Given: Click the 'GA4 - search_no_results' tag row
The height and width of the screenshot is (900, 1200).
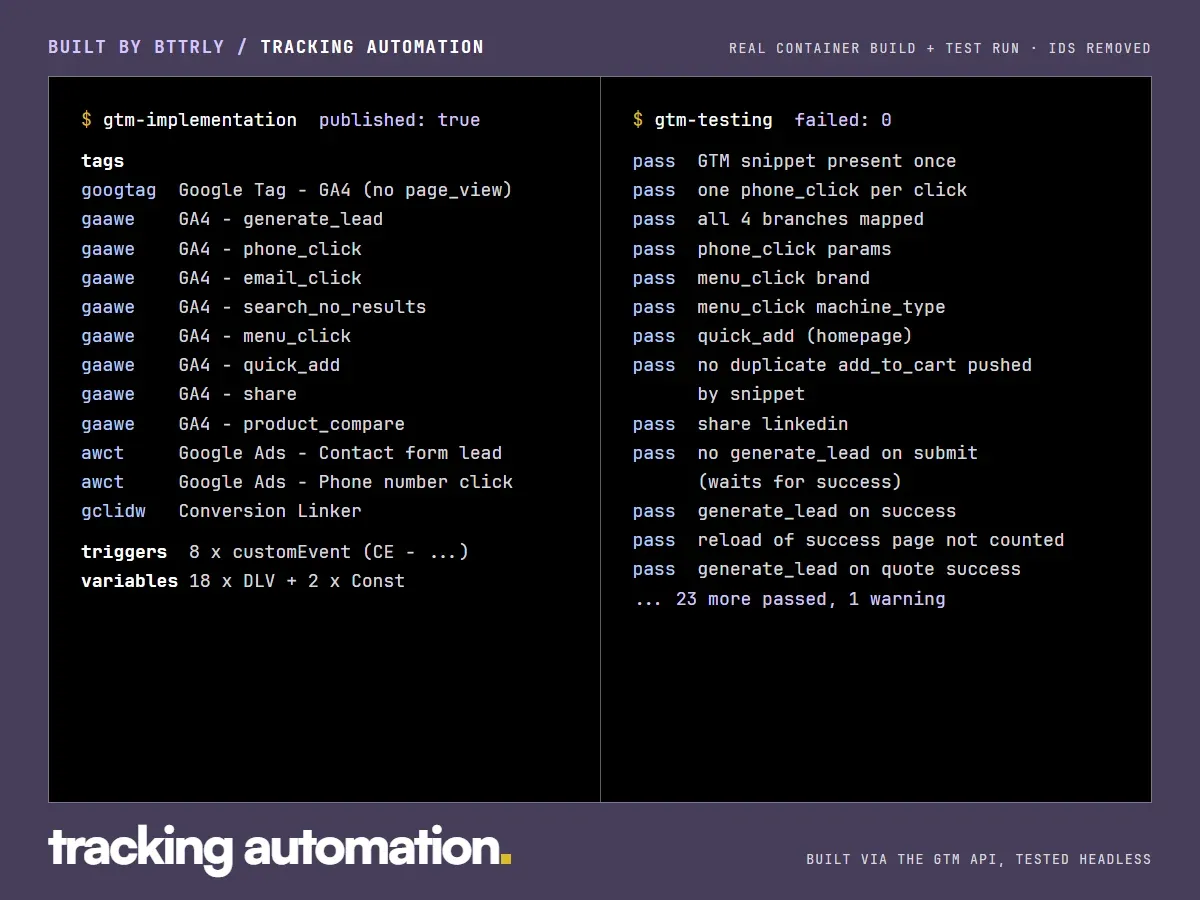Looking at the screenshot, I should pos(253,307).
